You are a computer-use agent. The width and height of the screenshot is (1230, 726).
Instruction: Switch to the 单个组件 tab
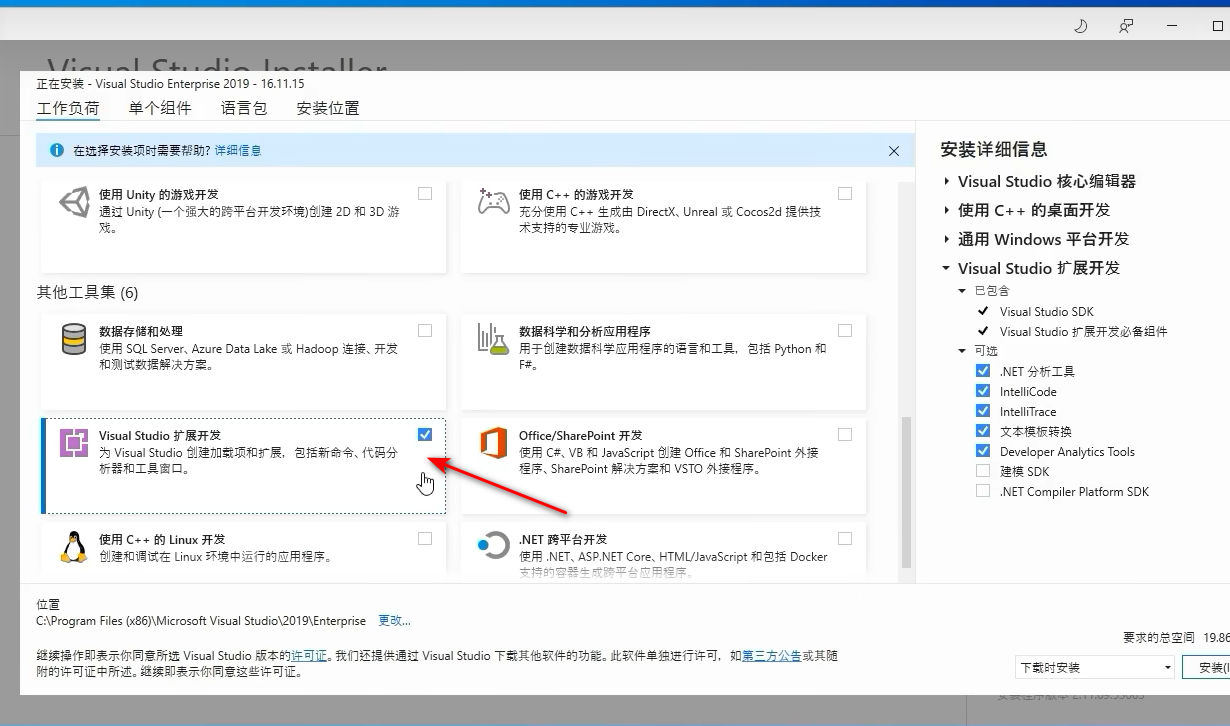(x=160, y=108)
